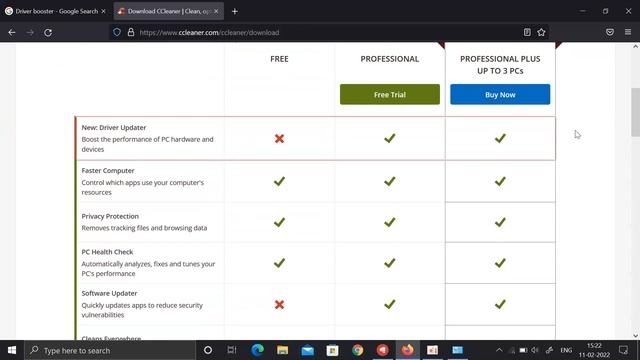Open volume control in system tray
This screenshot has height=360, width=640.
[x=535, y=350]
